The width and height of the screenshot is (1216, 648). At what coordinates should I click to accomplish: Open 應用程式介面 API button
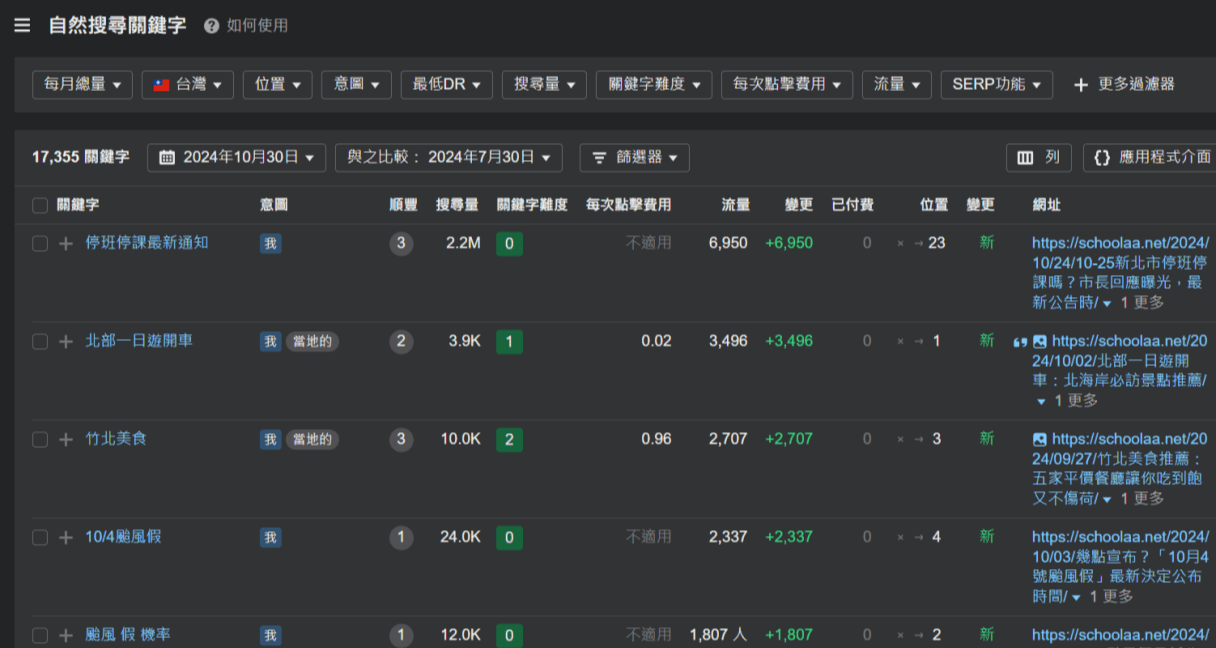click(x=1150, y=157)
